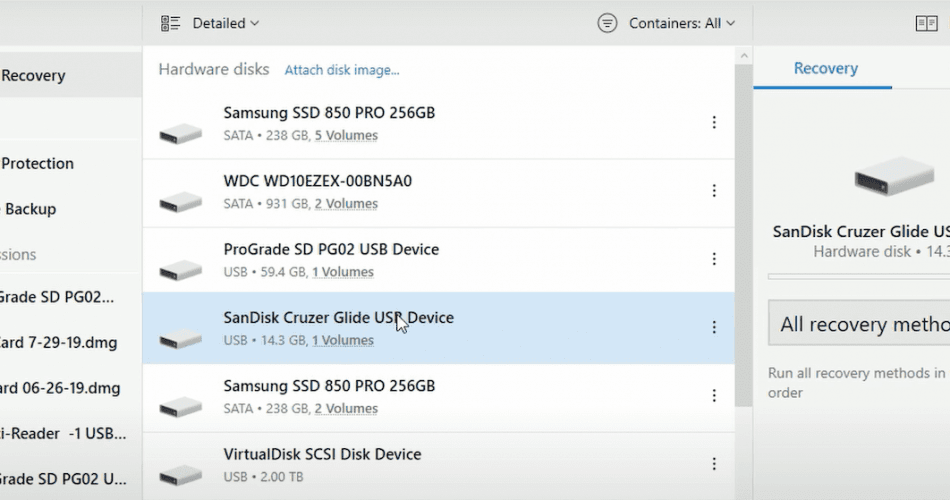Image resolution: width=950 pixels, height=500 pixels.
Task: Click the 2 Volumes link under WDC disk
Action: tap(346, 204)
